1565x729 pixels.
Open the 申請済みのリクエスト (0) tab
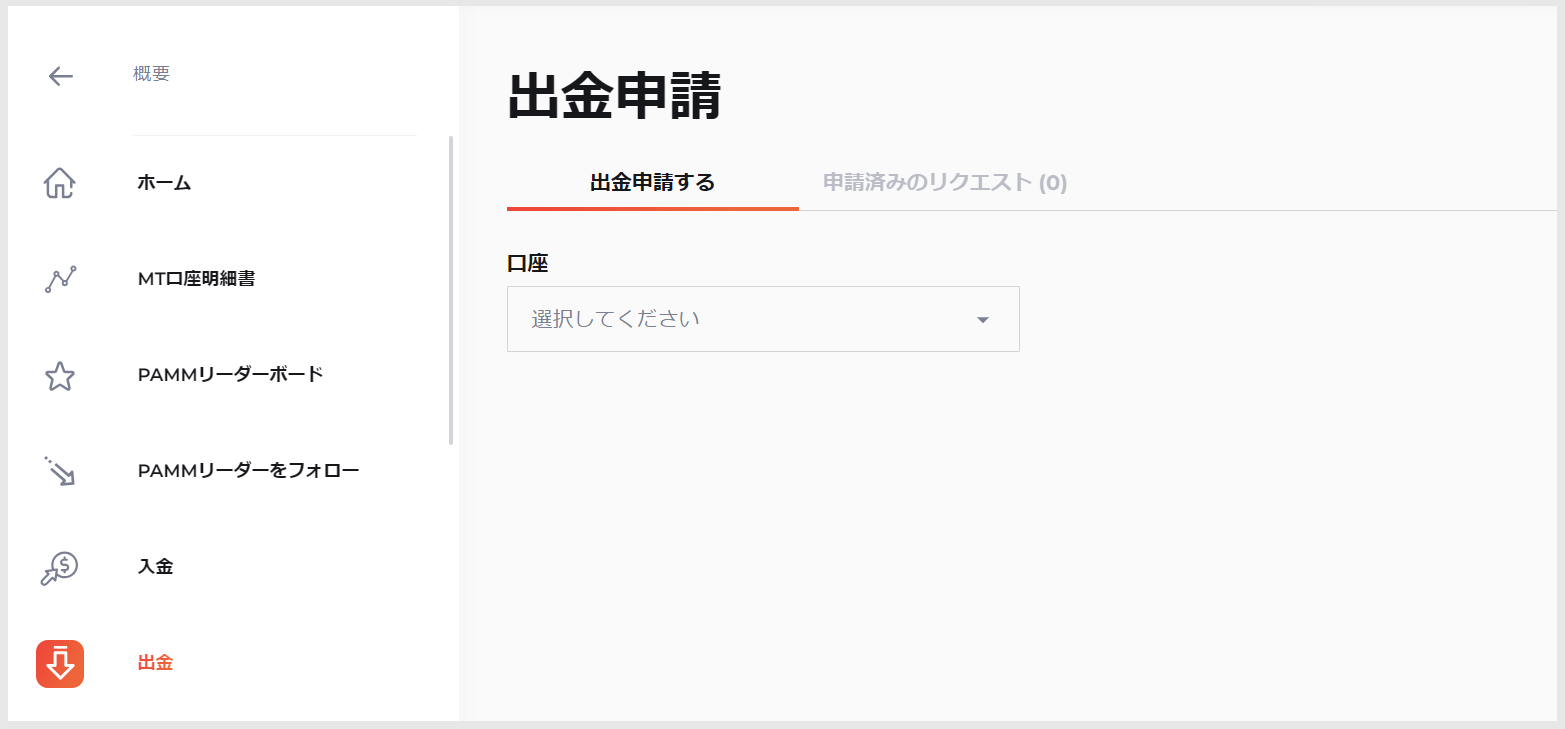[944, 183]
